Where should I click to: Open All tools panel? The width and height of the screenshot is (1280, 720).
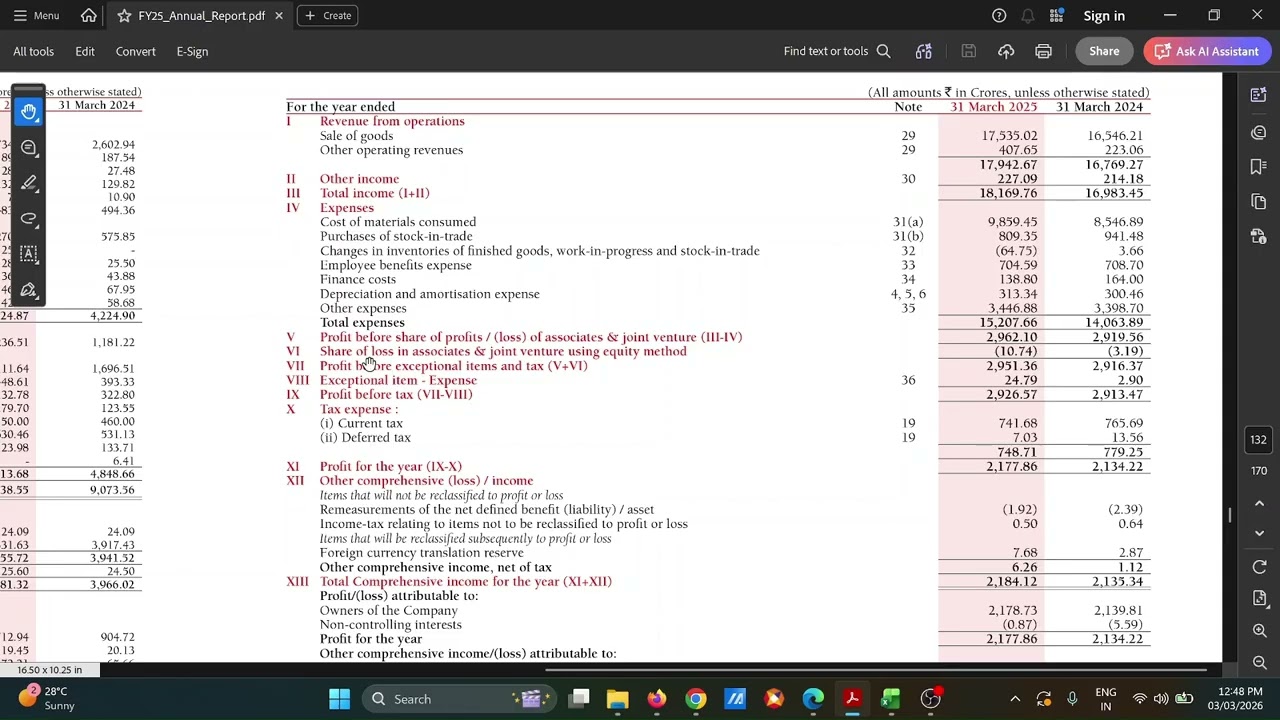33,52
